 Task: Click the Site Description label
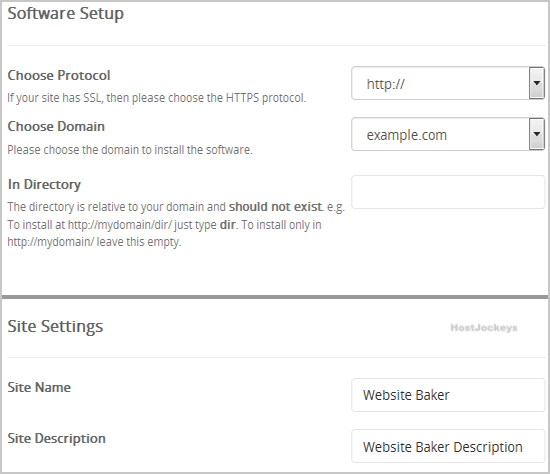point(56,439)
